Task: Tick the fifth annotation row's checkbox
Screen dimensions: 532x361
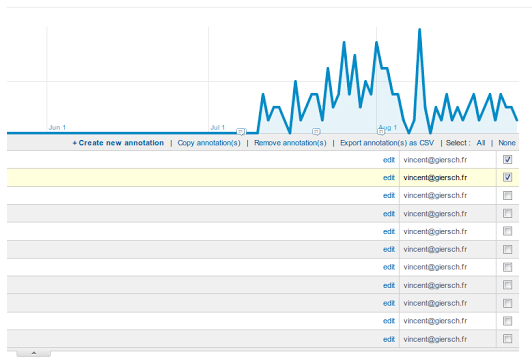Action: coord(507,231)
